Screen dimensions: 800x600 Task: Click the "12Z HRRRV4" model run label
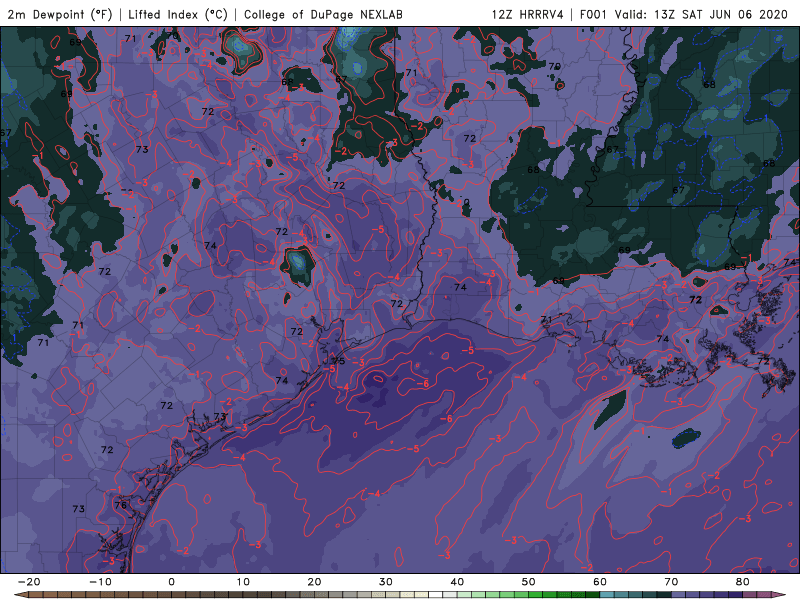pos(528,14)
